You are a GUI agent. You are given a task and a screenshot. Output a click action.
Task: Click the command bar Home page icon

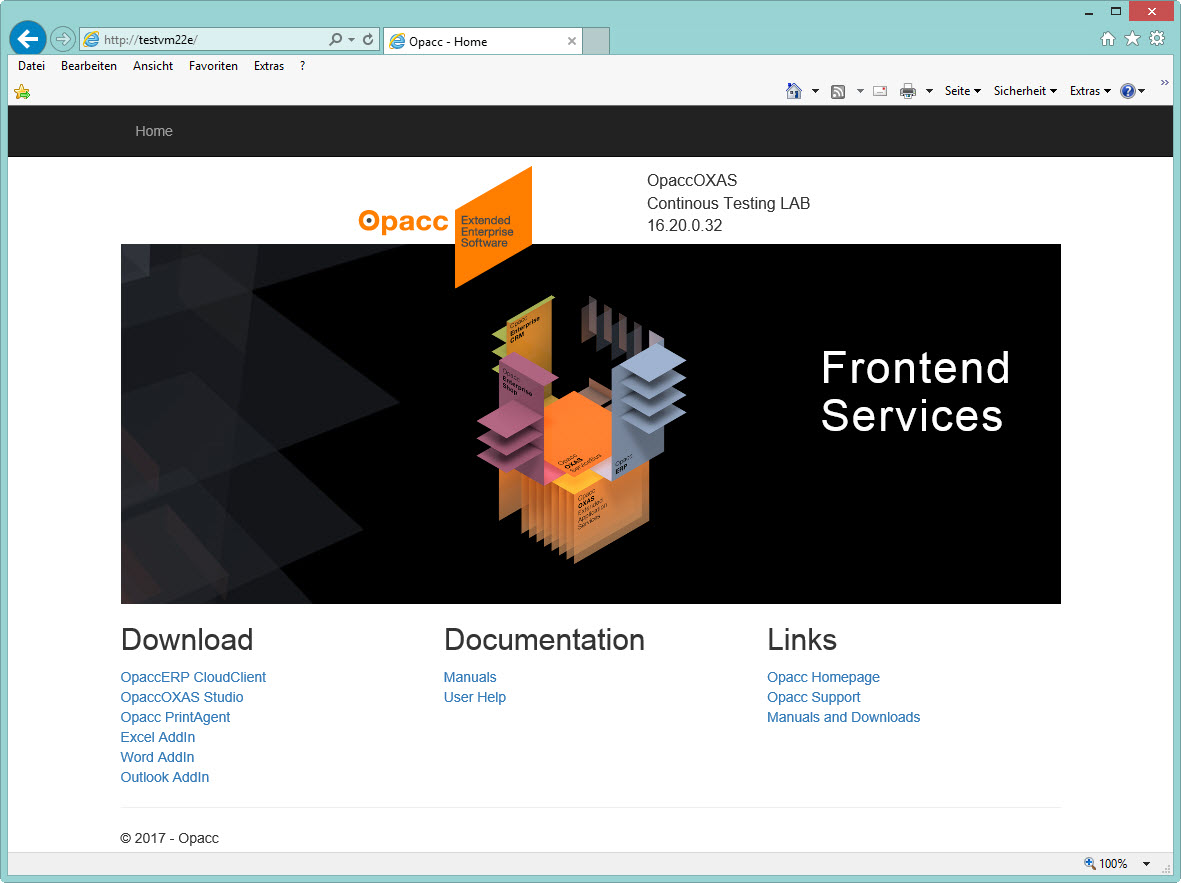click(793, 91)
